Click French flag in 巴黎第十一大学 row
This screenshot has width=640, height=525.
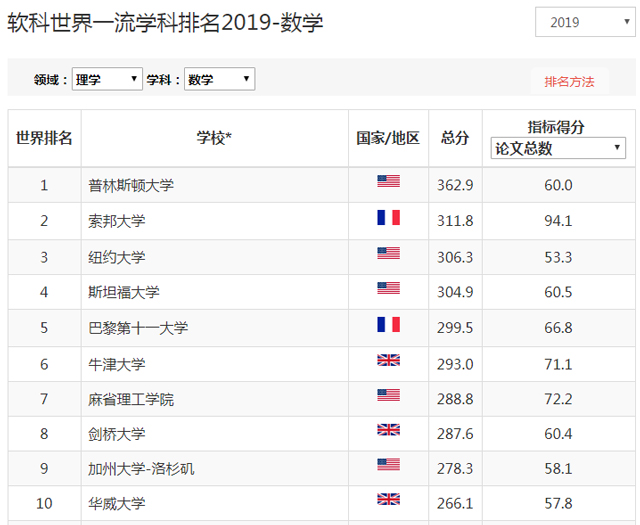click(x=389, y=324)
